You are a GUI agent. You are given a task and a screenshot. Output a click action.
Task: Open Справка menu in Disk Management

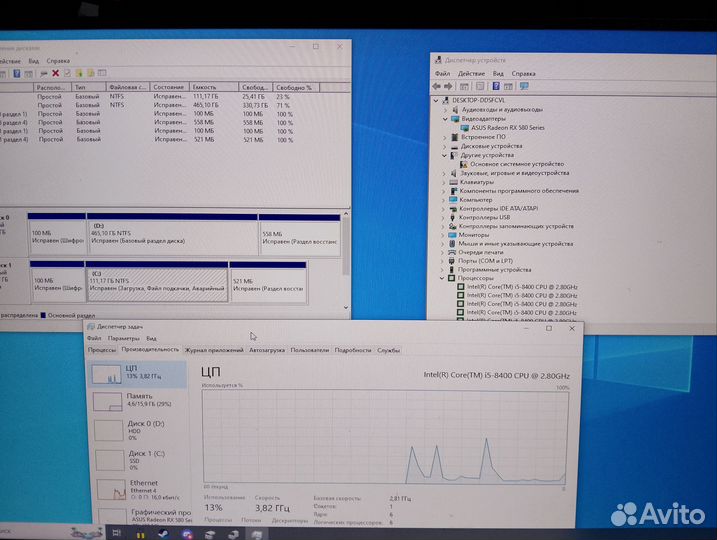point(58,61)
